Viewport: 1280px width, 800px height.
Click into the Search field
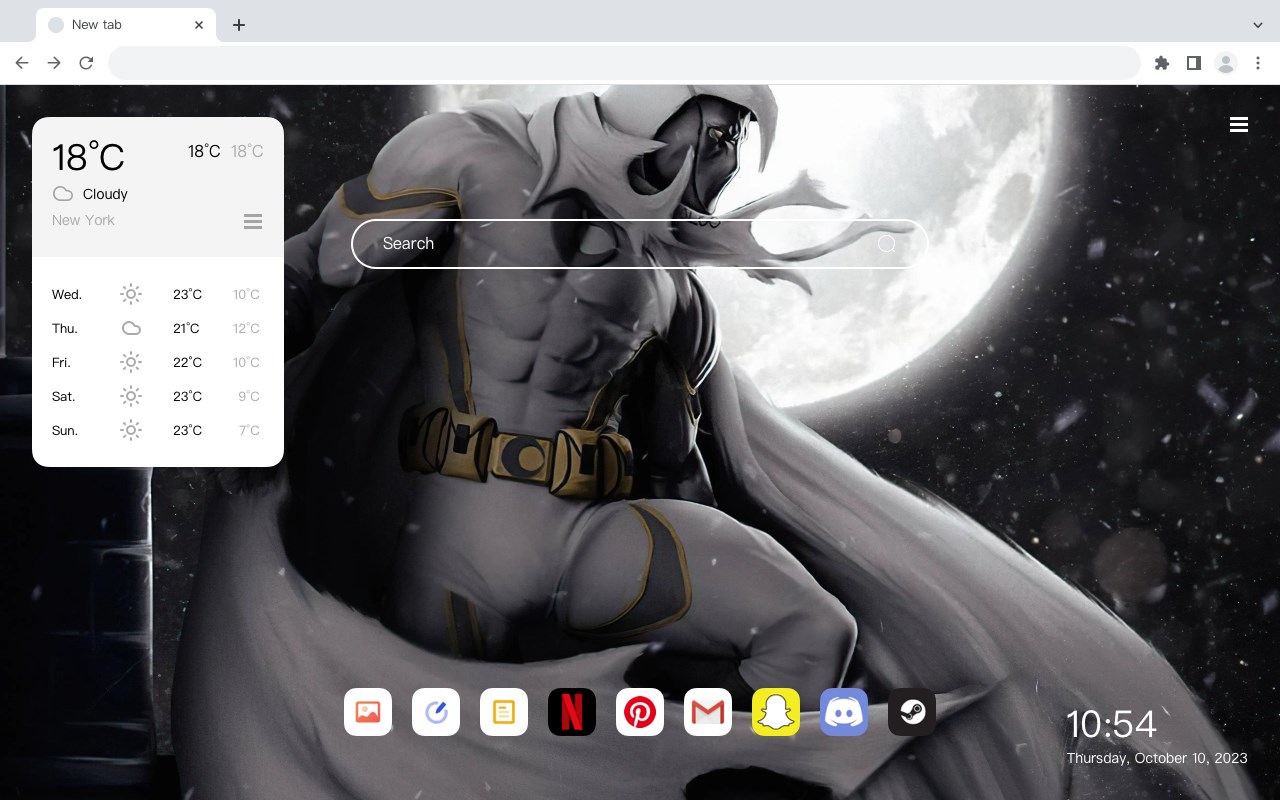click(640, 244)
